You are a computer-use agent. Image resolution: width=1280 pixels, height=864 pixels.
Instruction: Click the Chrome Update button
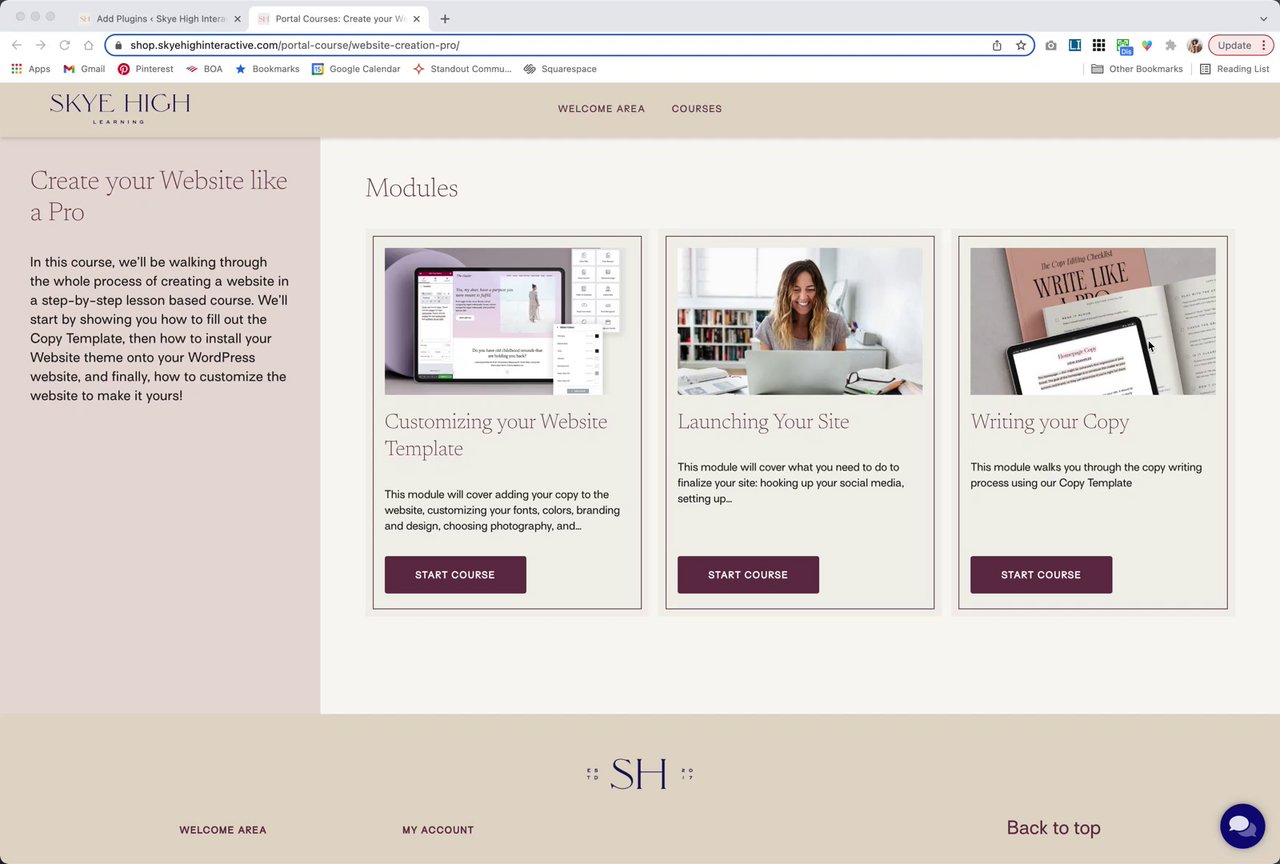[1240, 45]
